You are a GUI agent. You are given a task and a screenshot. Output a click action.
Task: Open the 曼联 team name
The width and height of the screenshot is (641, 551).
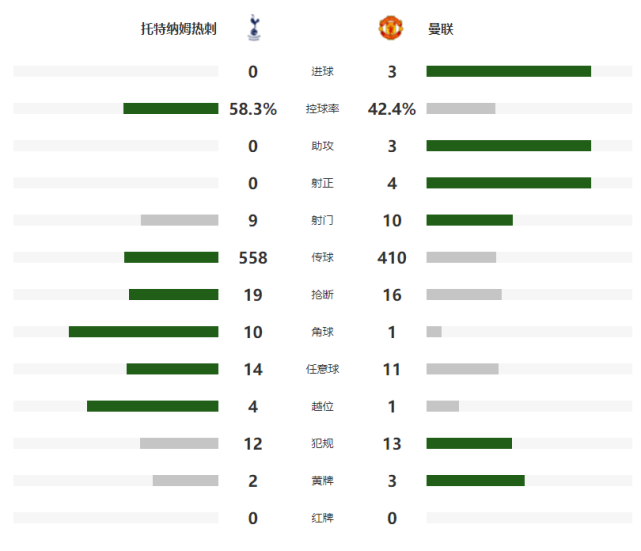click(x=441, y=29)
